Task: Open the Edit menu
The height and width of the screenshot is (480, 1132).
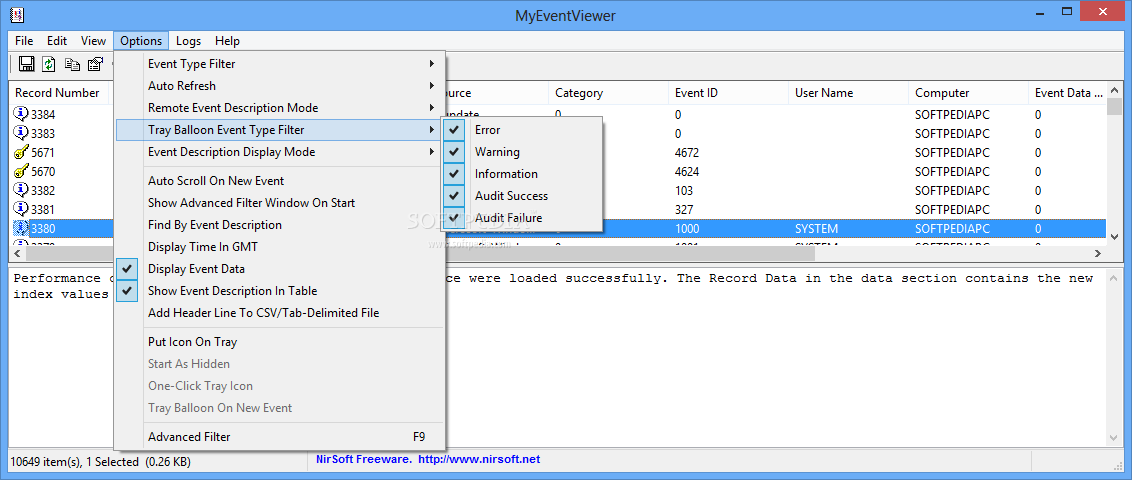Action: tap(57, 41)
